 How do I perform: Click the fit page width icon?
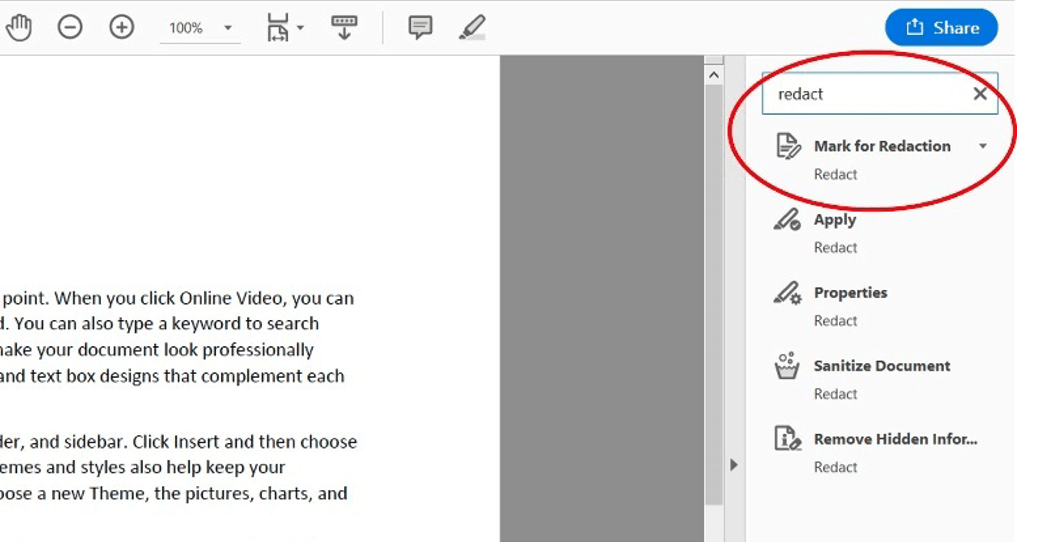278,28
